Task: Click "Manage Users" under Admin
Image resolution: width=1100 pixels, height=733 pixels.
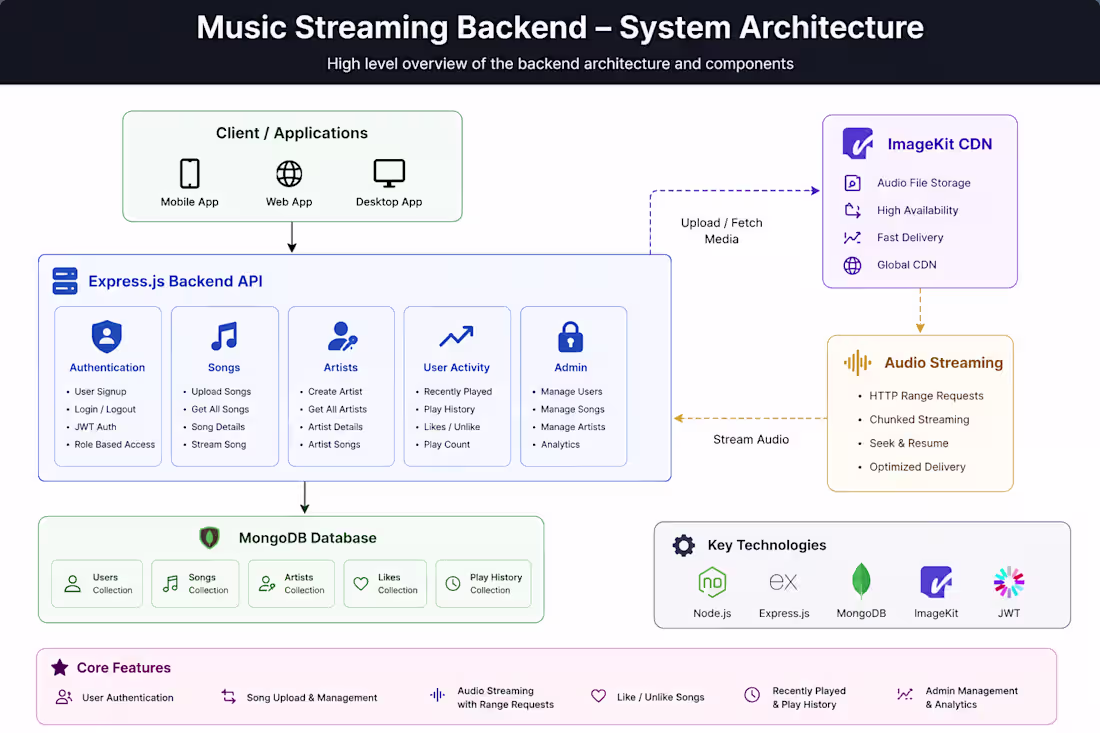Action: click(571, 392)
